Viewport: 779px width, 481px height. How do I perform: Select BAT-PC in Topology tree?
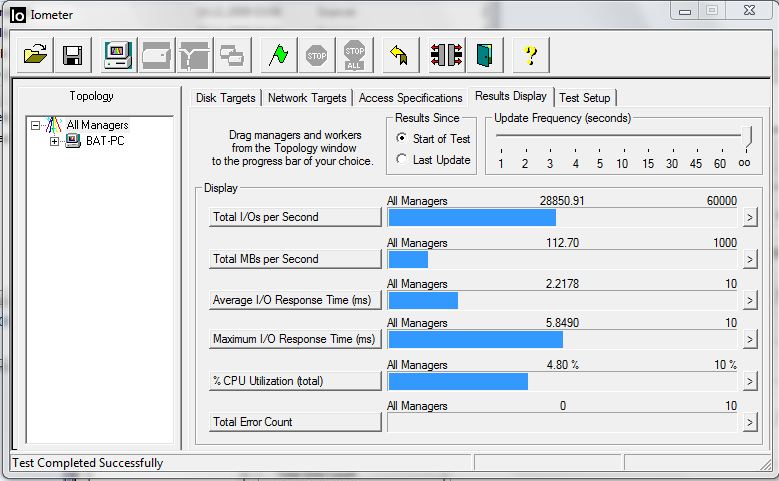pos(105,141)
